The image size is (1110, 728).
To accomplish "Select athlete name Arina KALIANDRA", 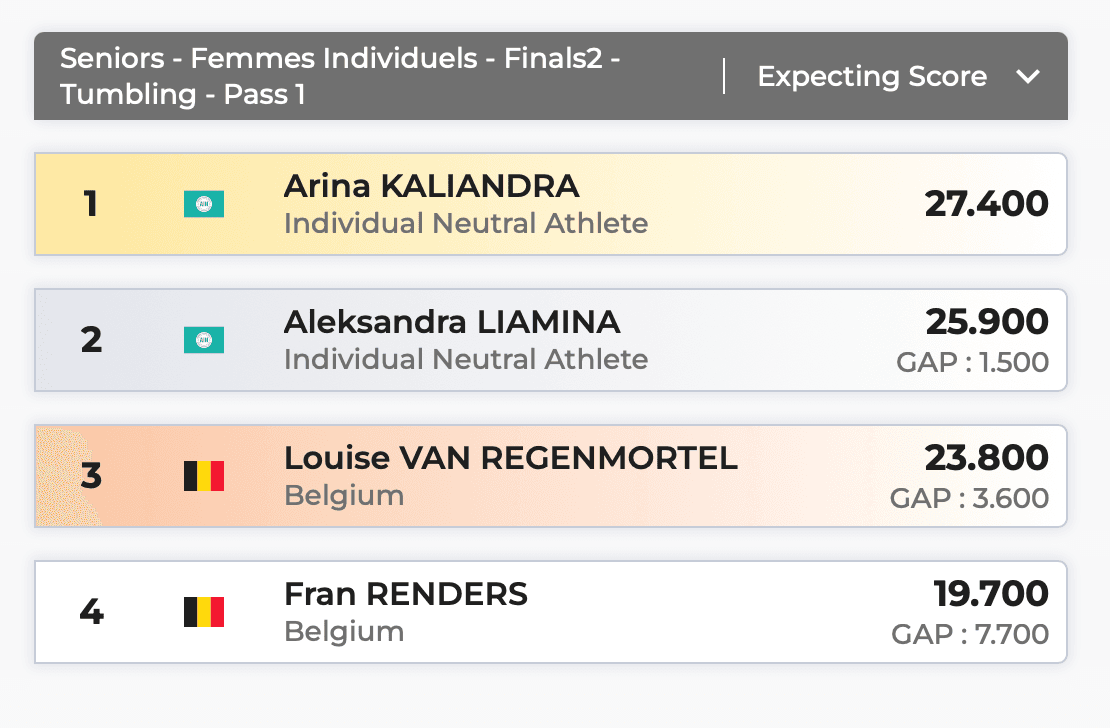I will (x=431, y=186).
